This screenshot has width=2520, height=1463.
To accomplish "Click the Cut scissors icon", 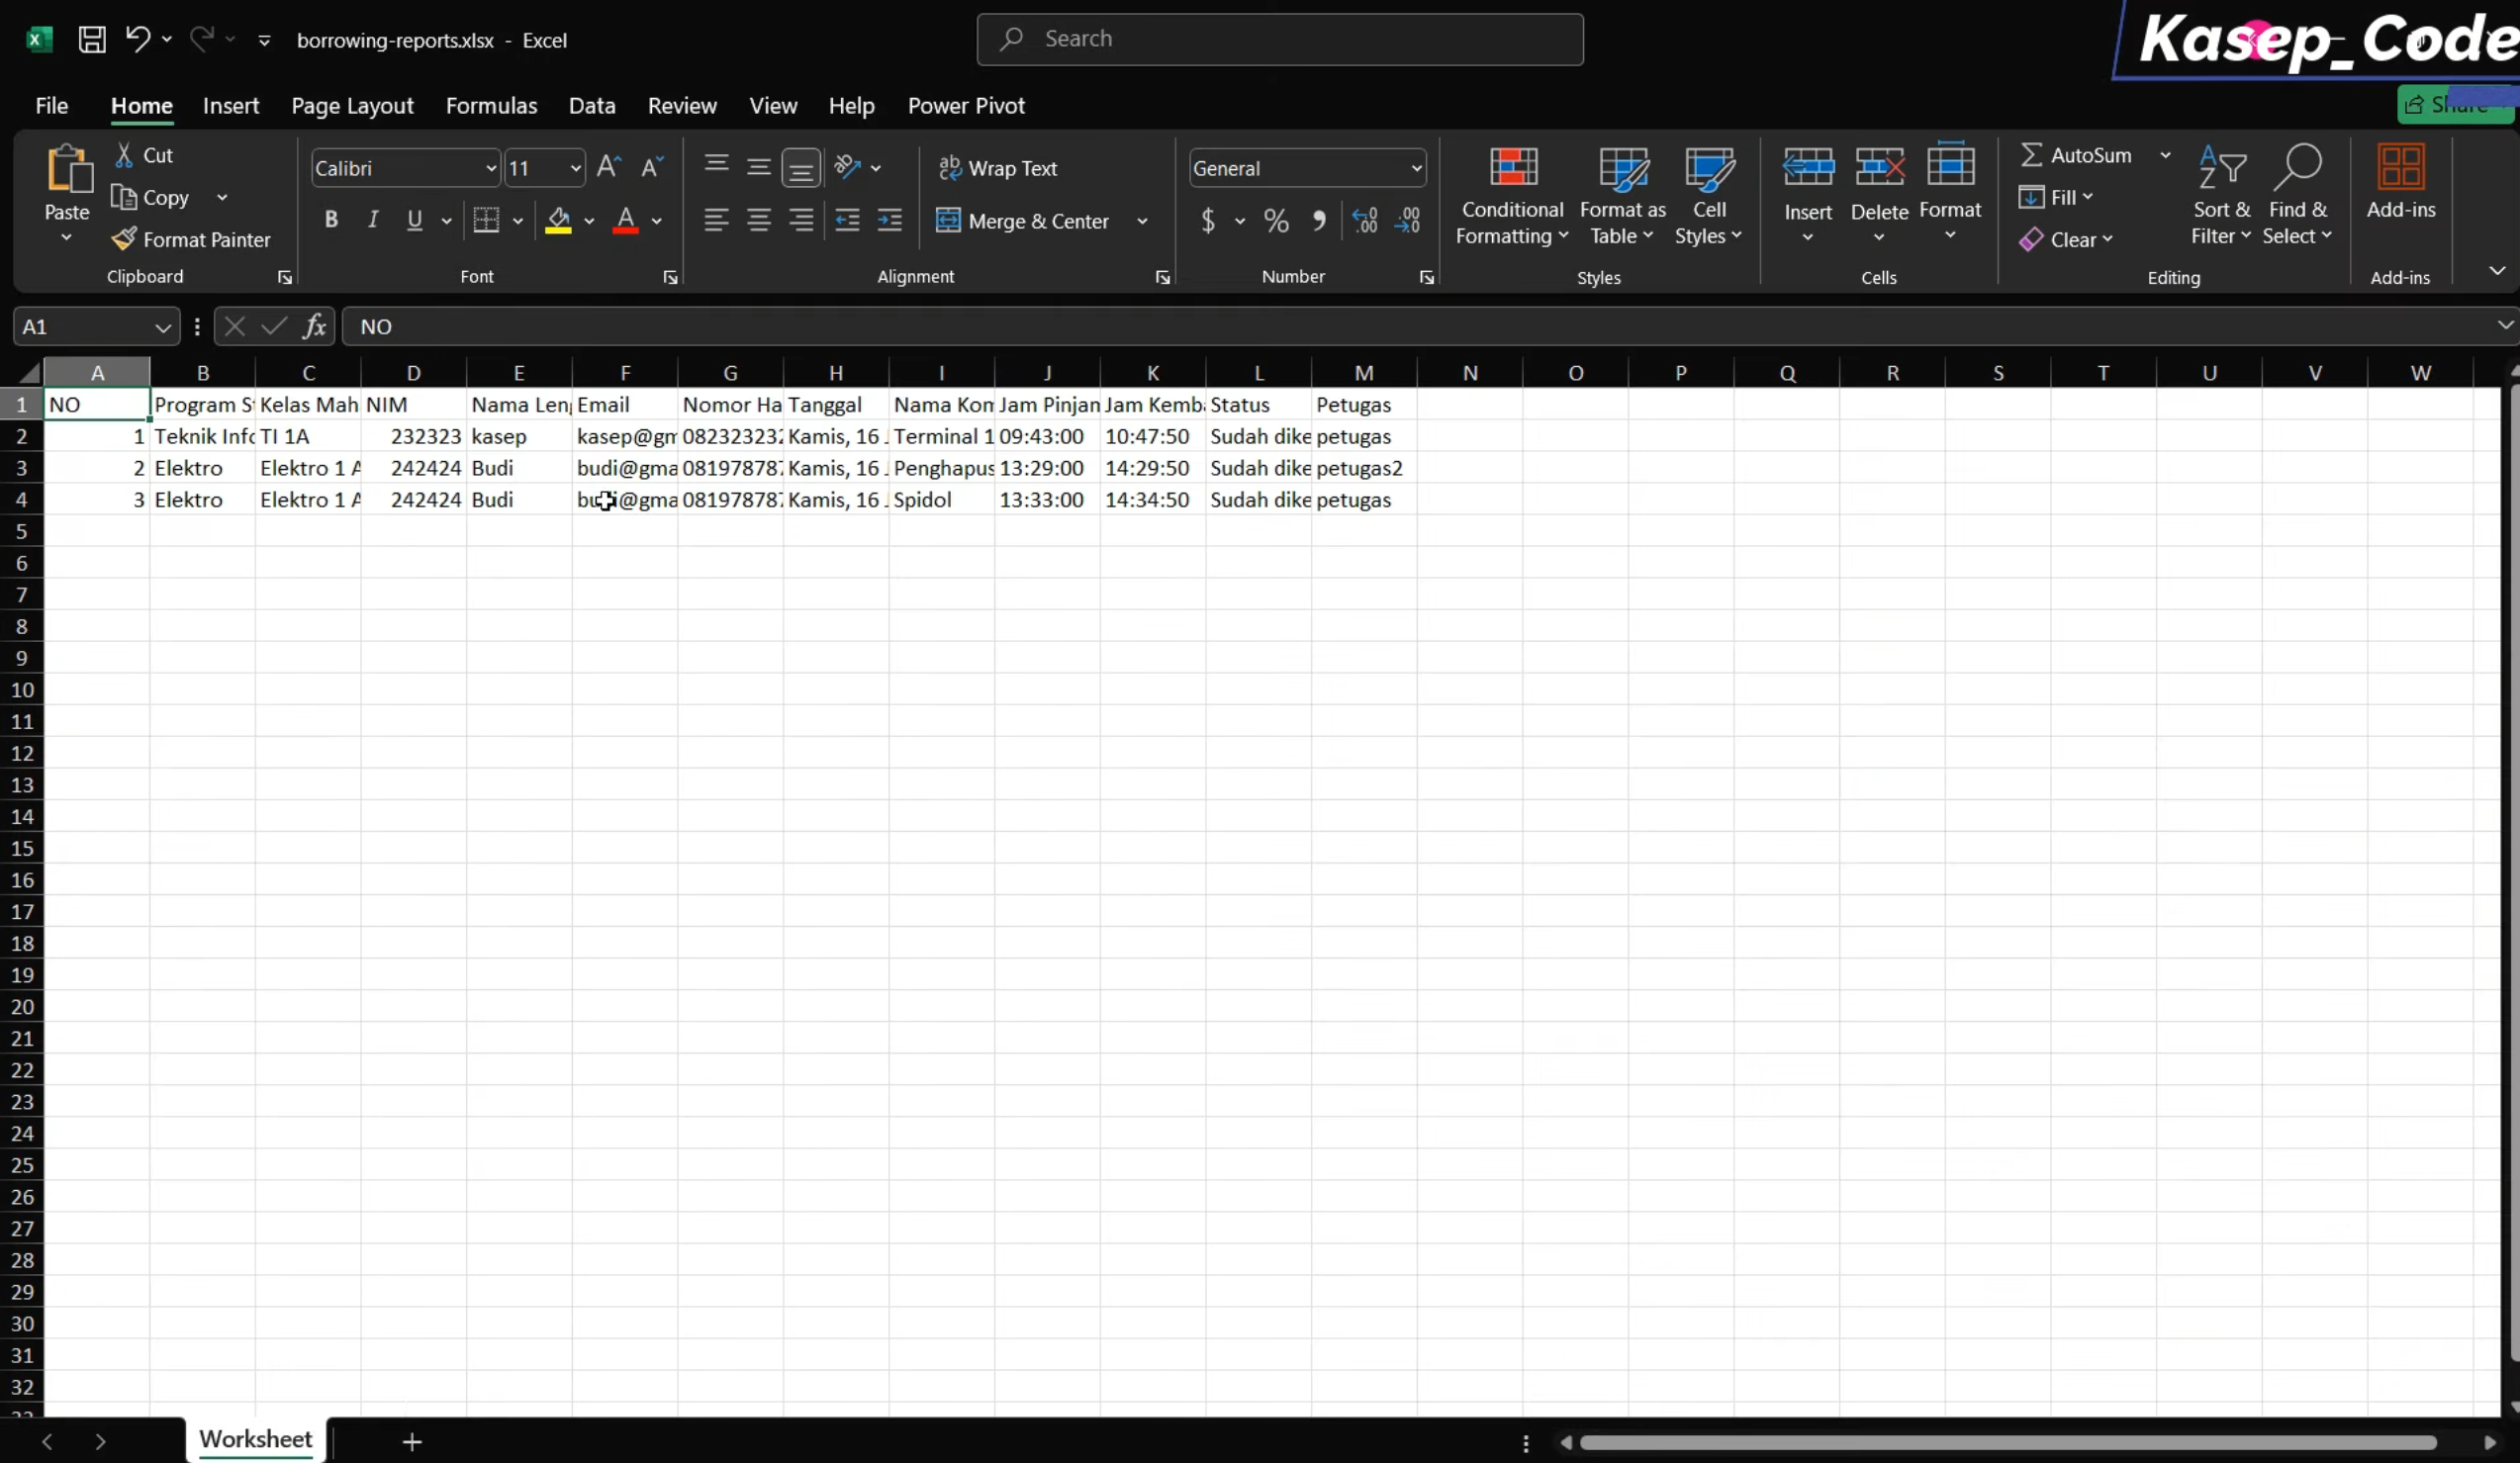I will [x=124, y=155].
